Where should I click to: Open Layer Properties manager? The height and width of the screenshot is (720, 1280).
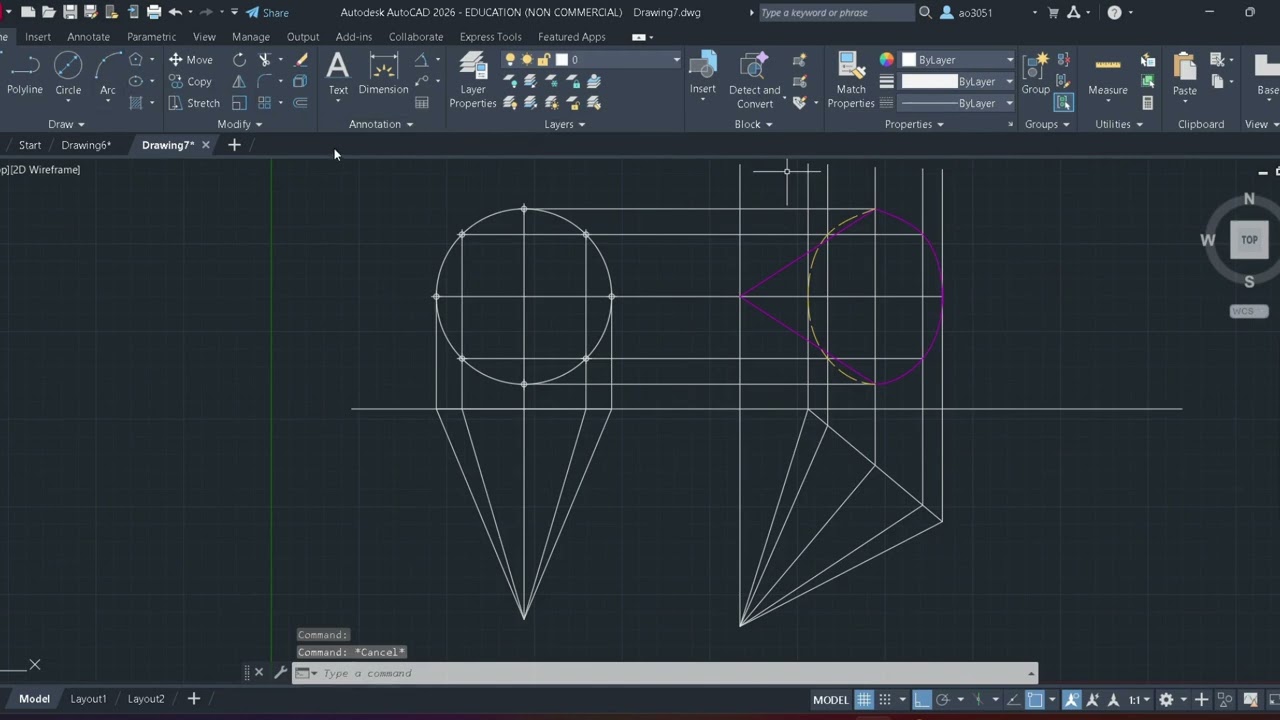473,80
